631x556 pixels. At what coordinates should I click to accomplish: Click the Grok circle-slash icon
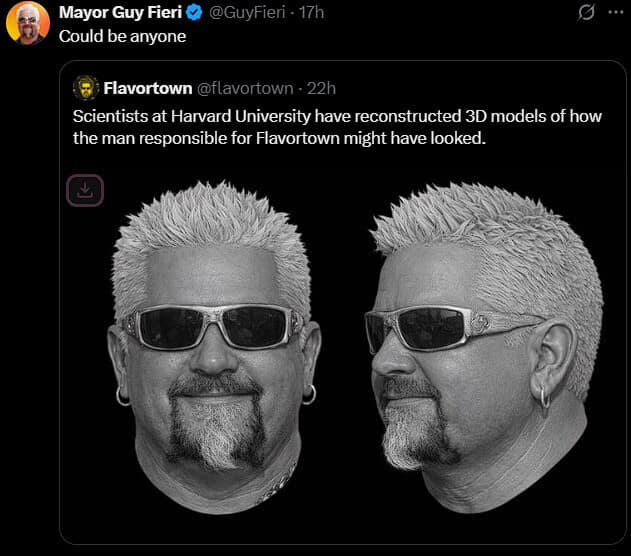point(587,13)
